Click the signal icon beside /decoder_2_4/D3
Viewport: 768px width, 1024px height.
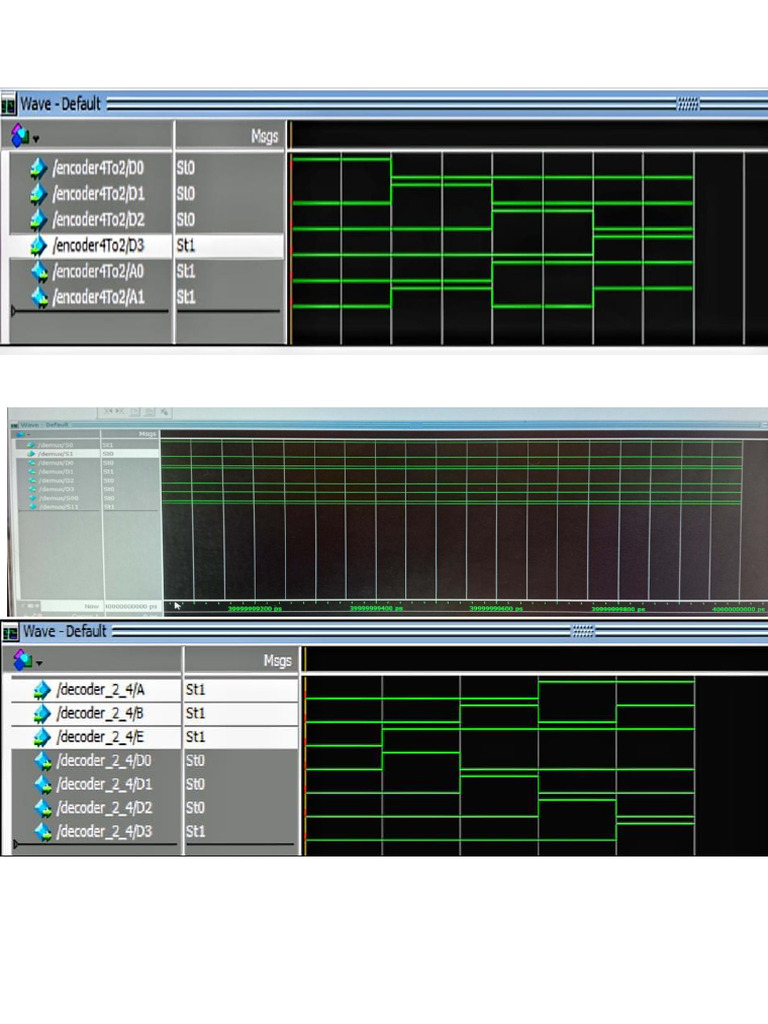(x=43, y=832)
